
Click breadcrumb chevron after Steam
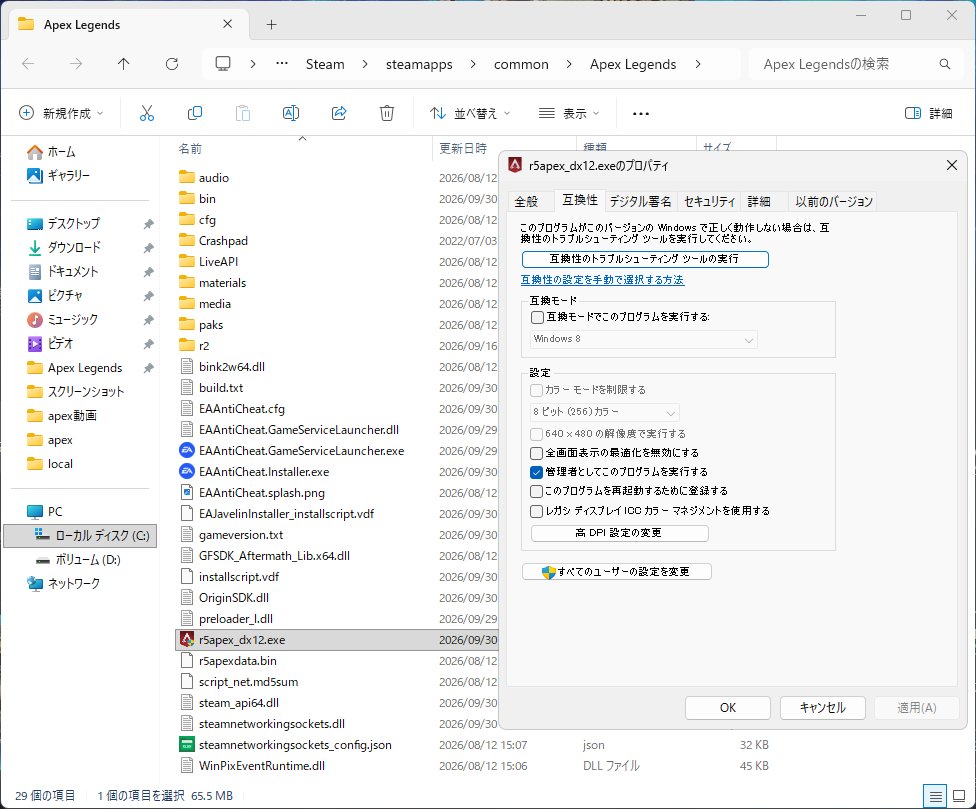365,64
